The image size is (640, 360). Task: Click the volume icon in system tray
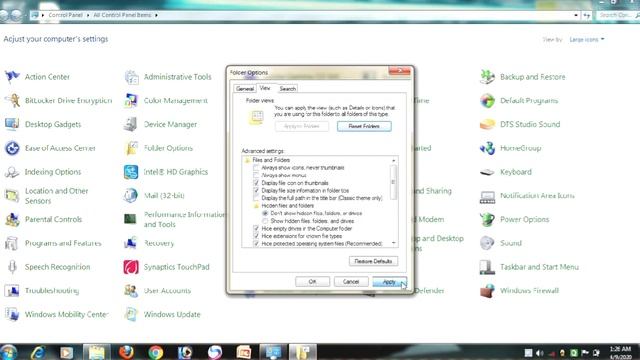tap(540, 353)
